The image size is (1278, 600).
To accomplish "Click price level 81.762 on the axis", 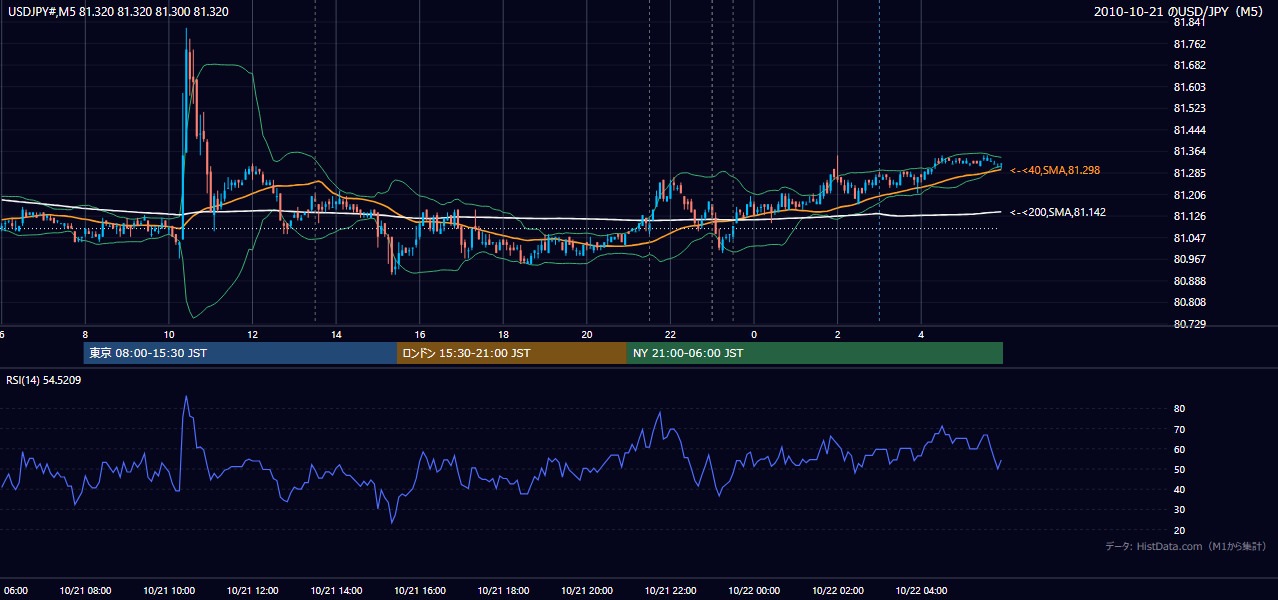I will point(1190,44).
